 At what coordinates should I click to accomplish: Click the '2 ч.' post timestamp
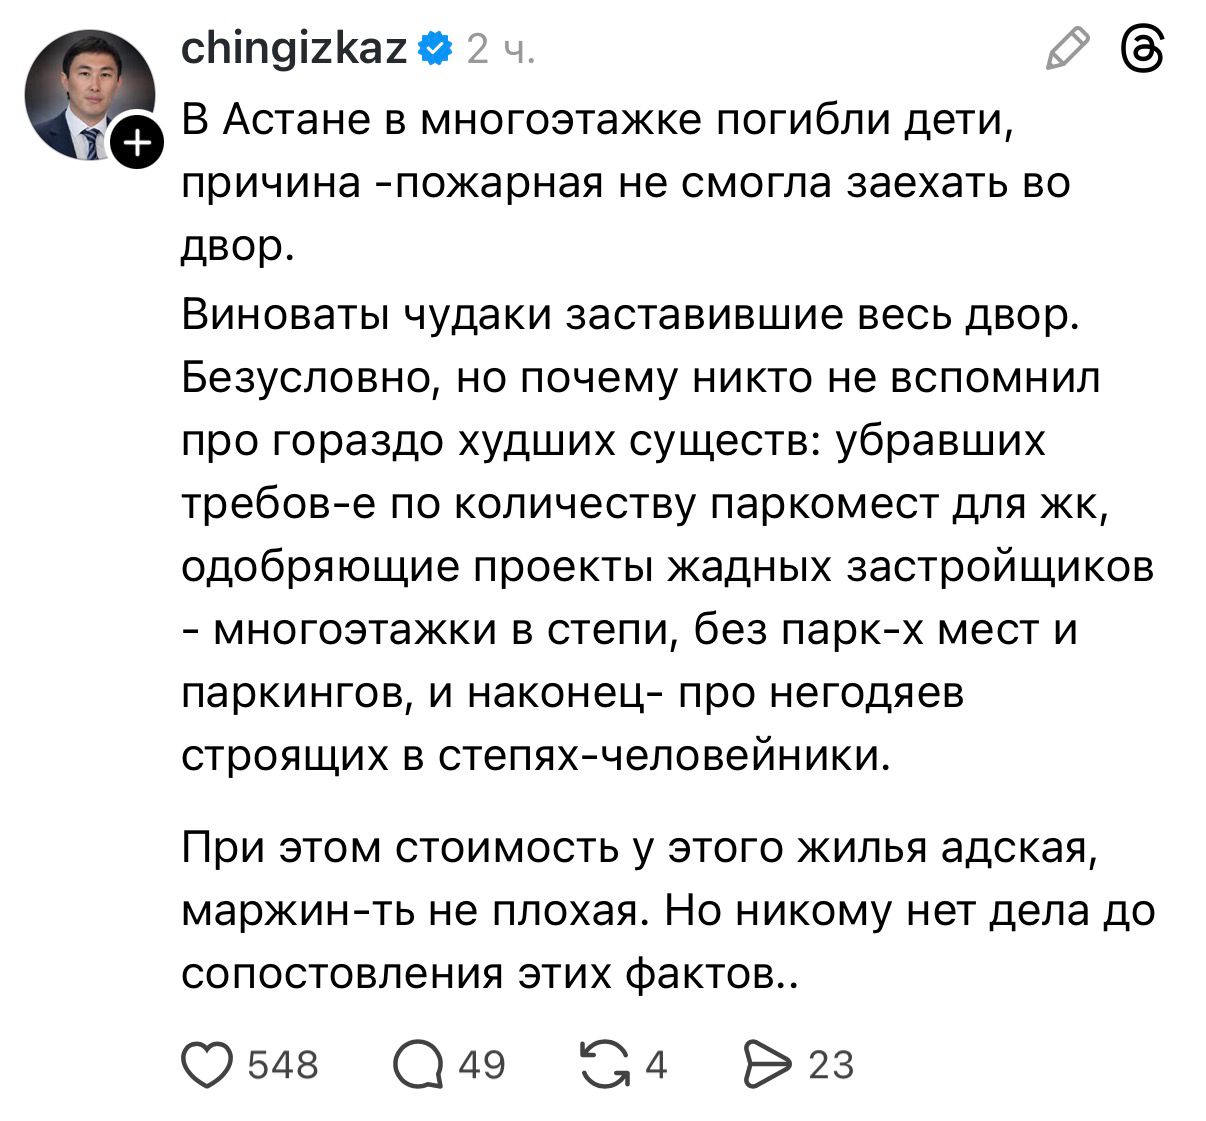coord(501,49)
